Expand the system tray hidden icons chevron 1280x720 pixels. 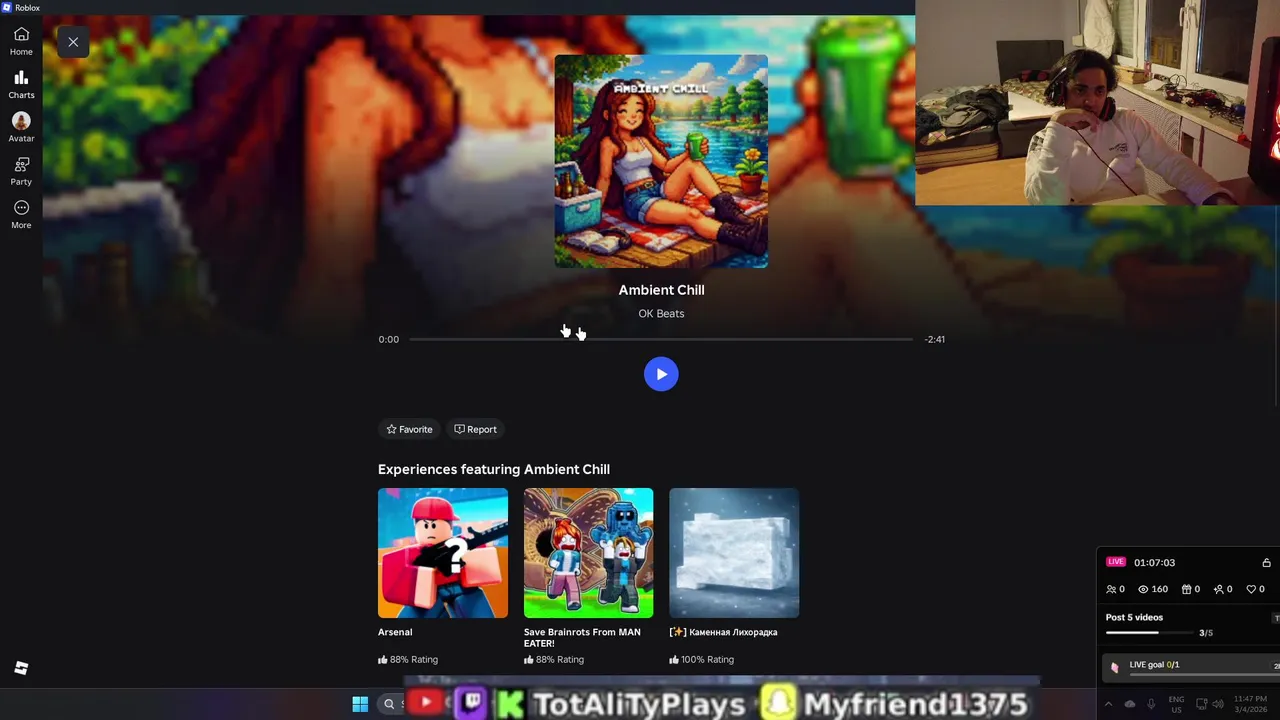[1108, 704]
